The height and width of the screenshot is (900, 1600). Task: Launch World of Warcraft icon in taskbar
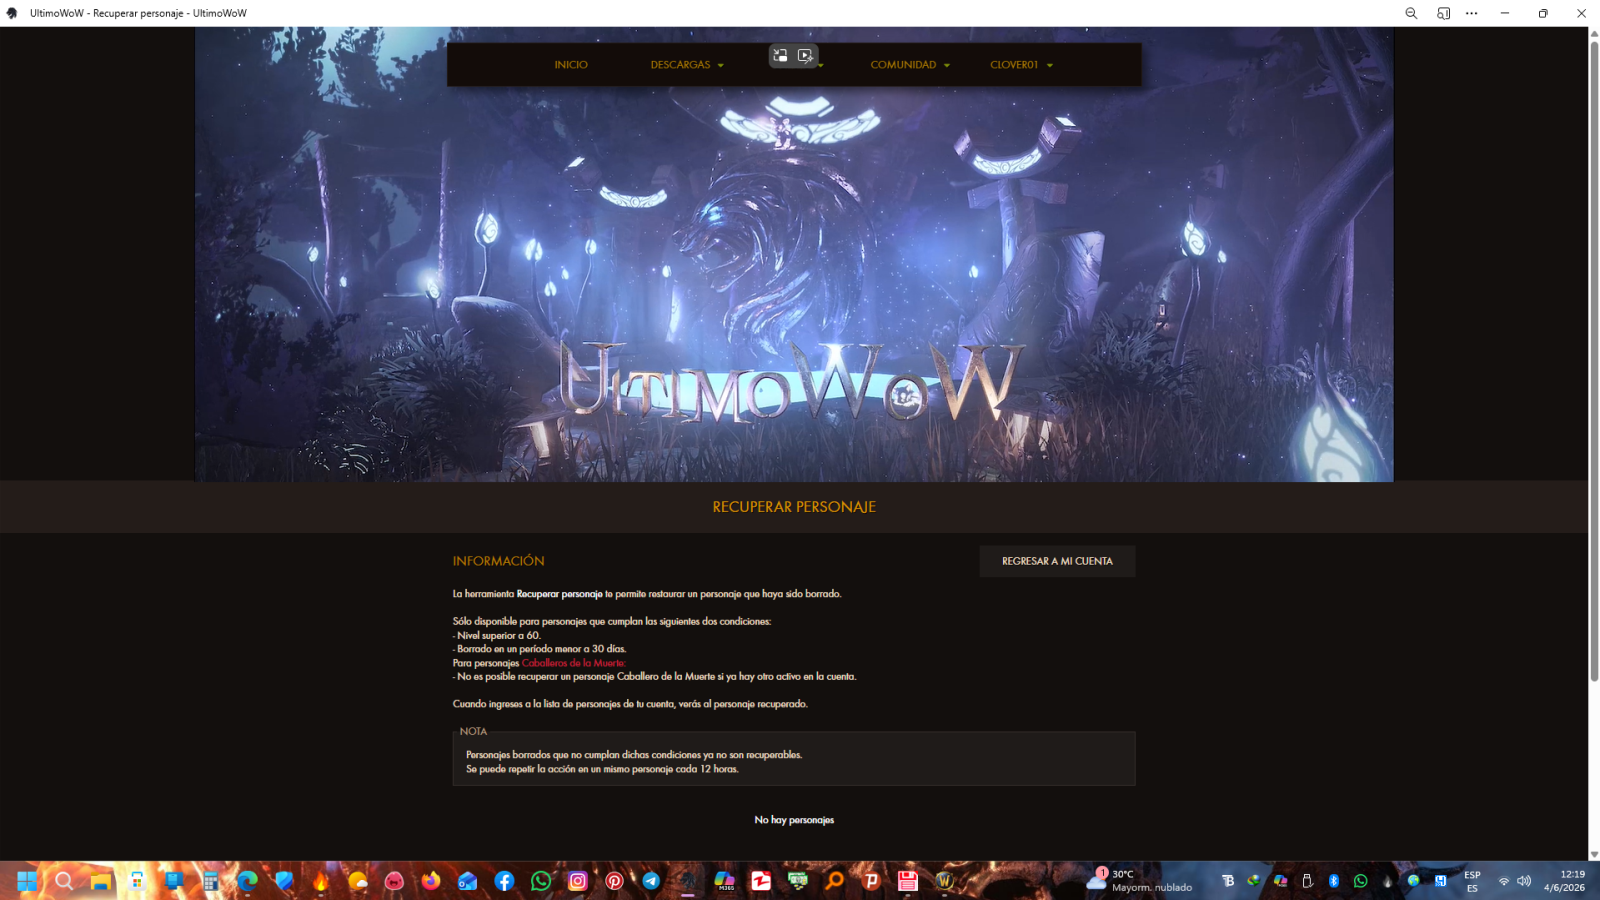point(945,881)
